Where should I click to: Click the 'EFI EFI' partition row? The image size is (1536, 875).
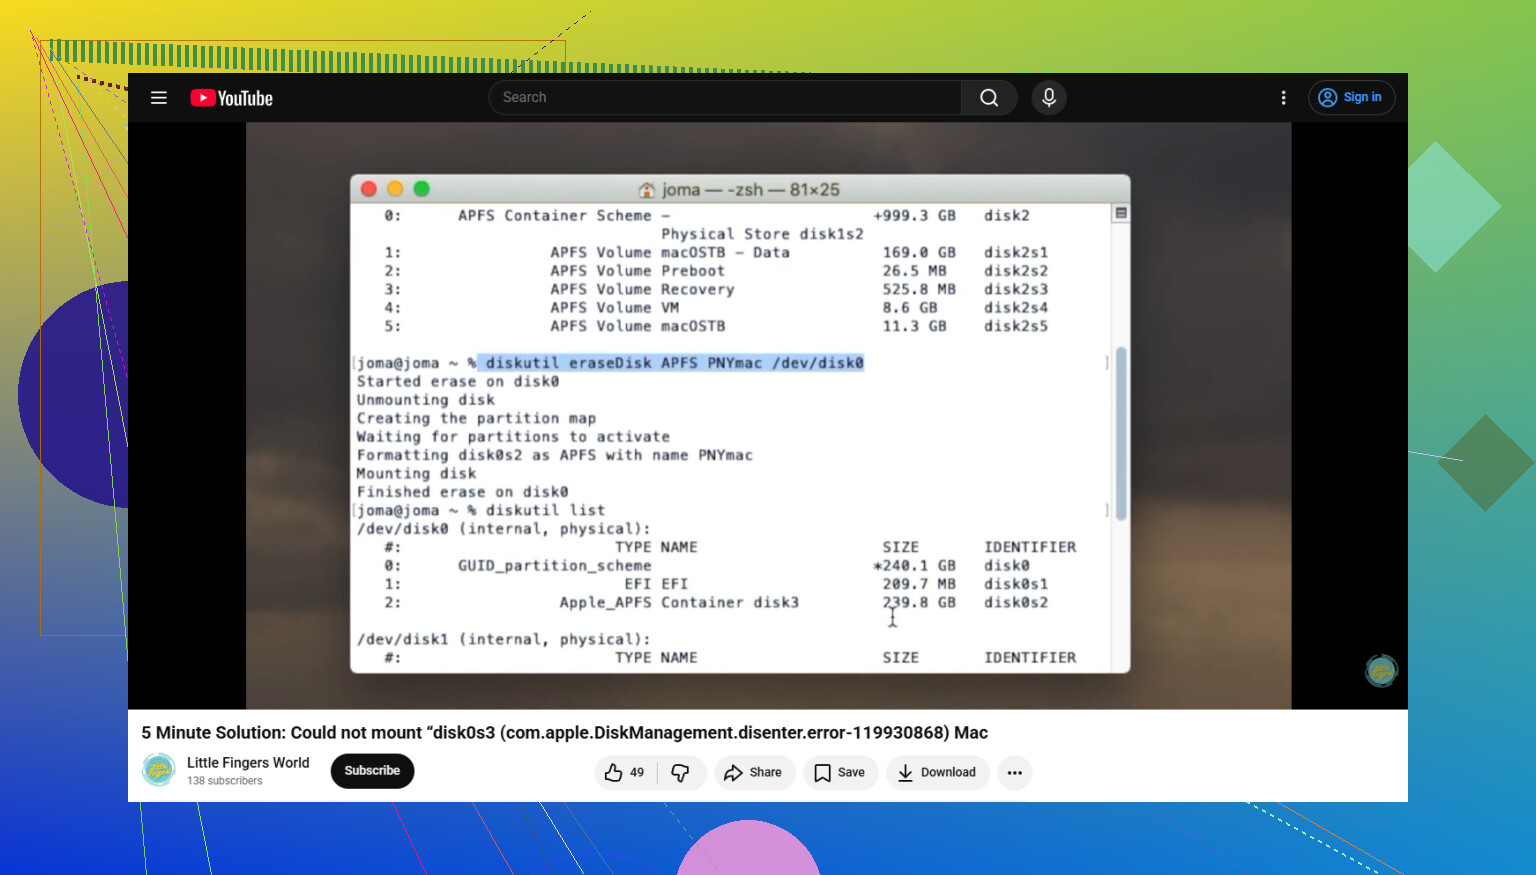[716, 584]
